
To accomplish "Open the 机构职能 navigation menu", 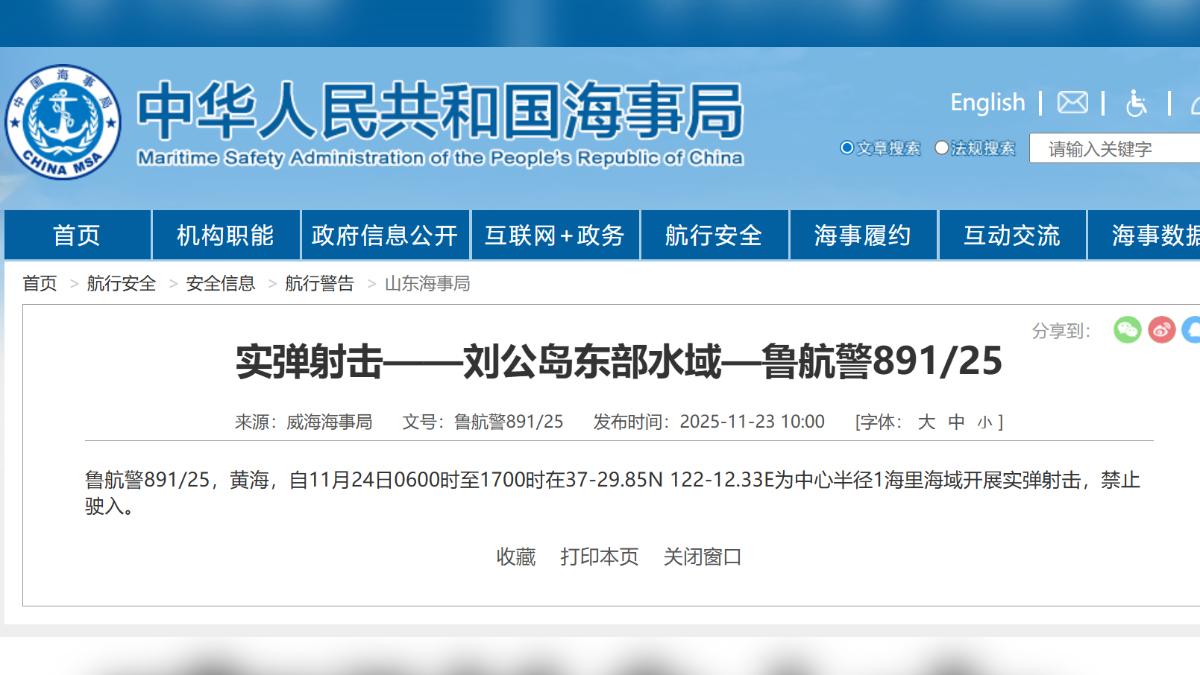I will pyautogui.click(x=225, y=236).
